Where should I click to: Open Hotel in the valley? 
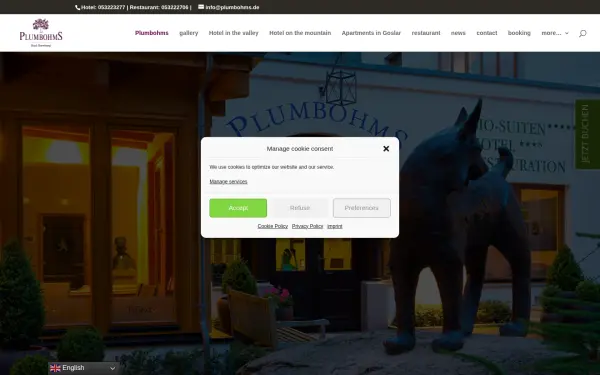233,33
